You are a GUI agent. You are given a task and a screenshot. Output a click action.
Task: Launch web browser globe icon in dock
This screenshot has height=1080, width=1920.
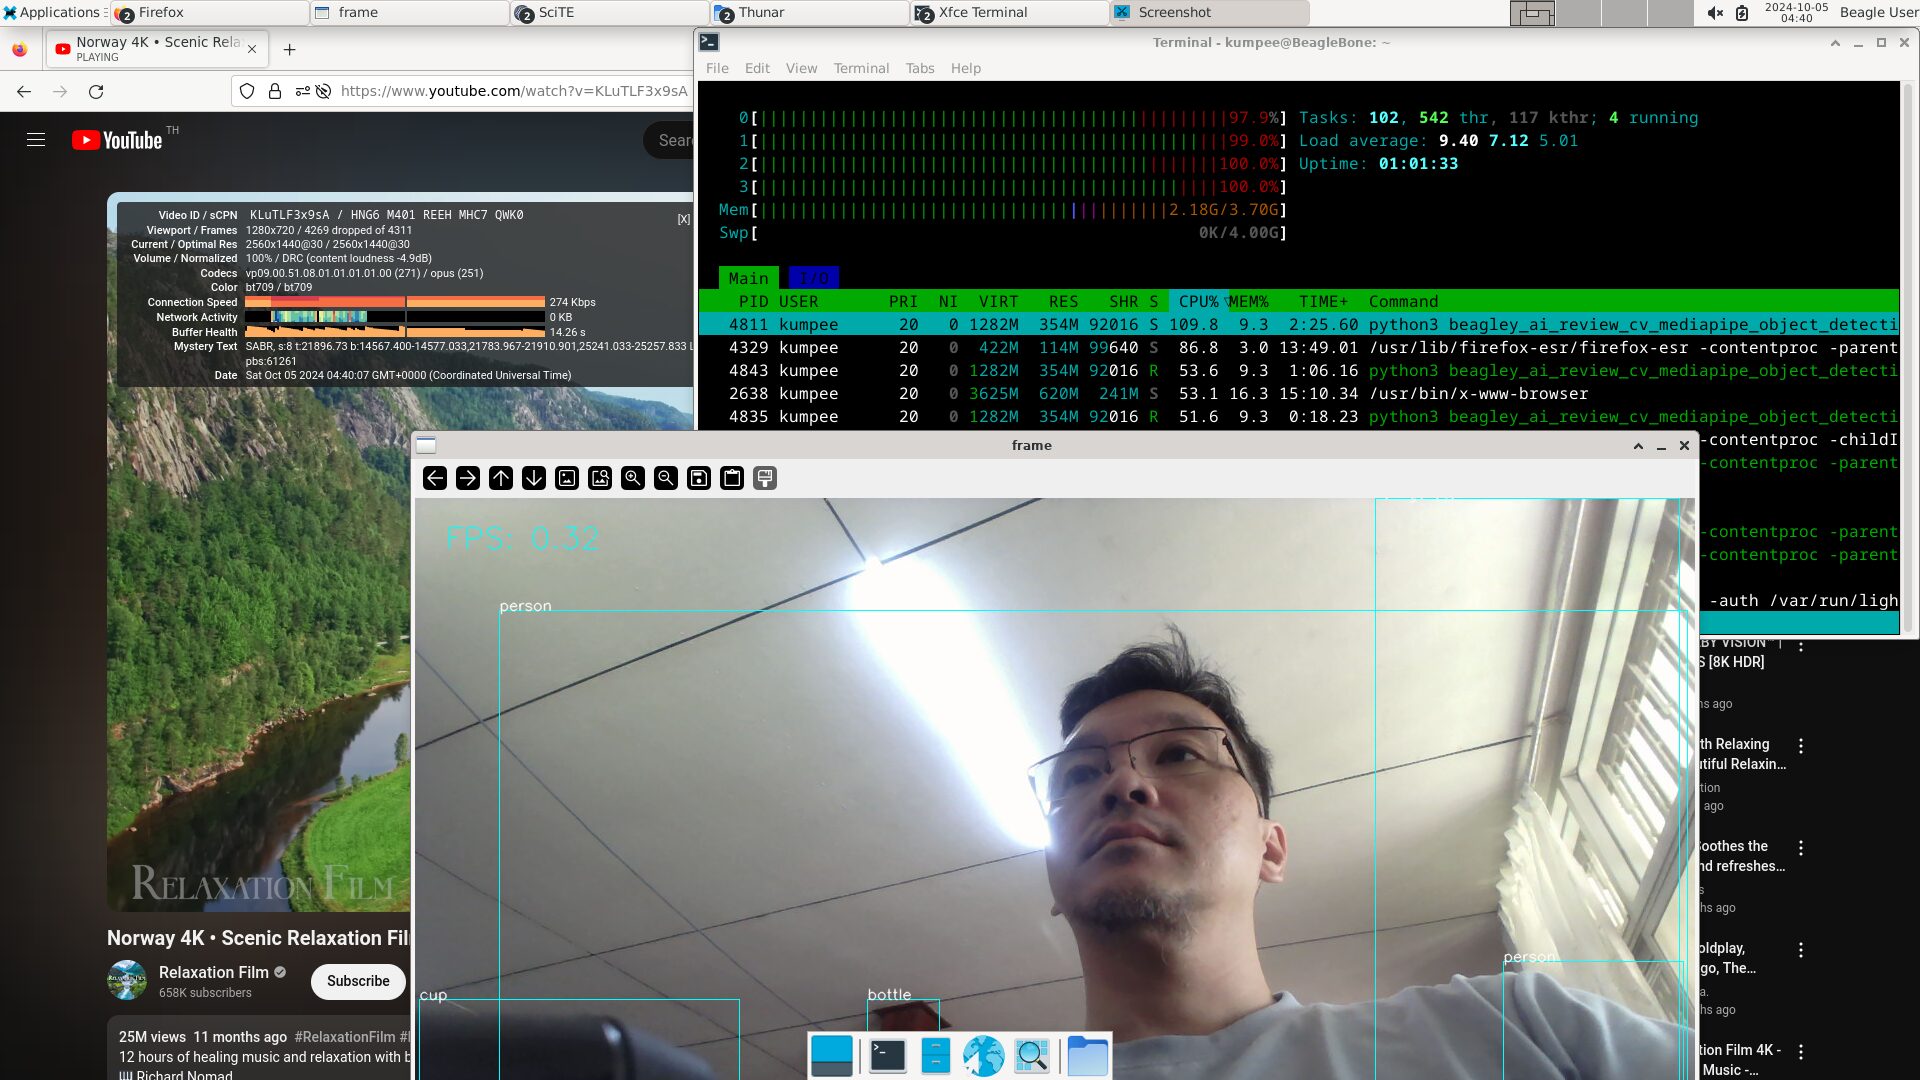pos(984,1056)
